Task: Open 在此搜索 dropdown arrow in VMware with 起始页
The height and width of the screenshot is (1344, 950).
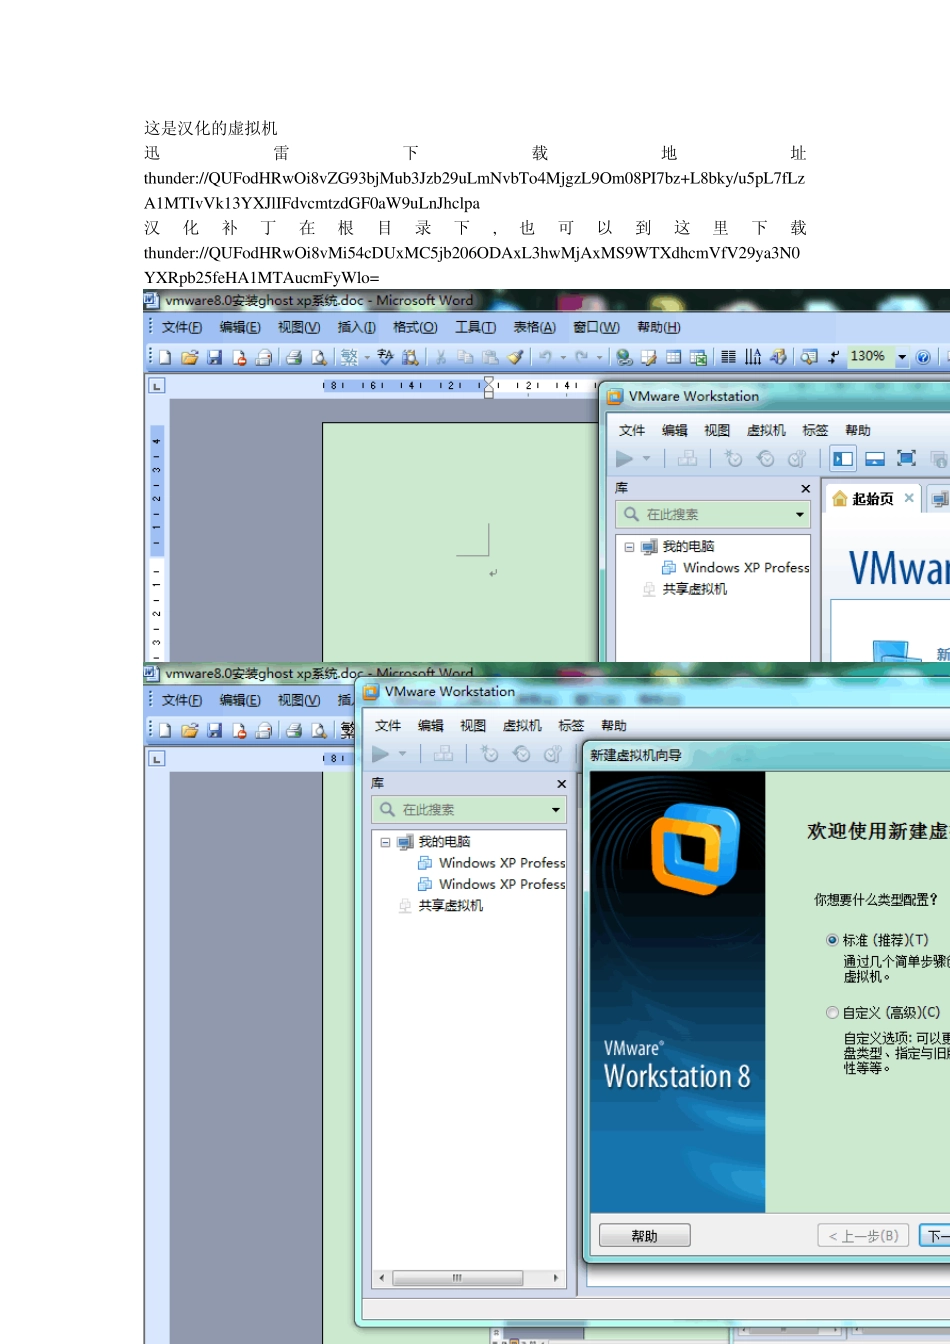Action: (x=800, y=515)
